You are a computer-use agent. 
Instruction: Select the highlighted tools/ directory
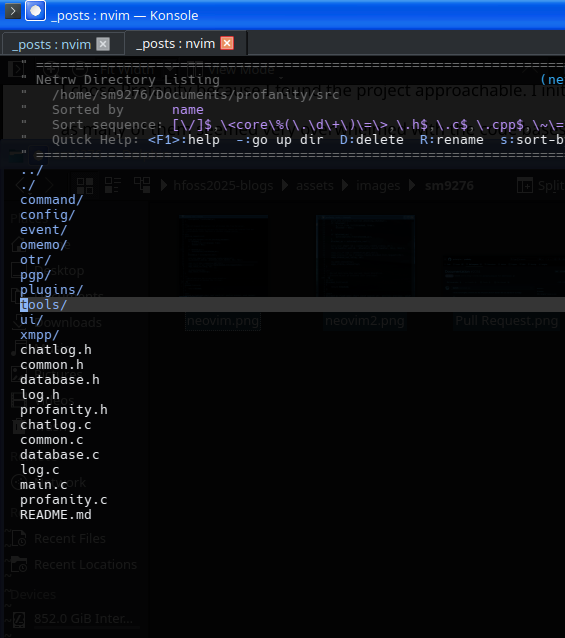(44, 305)
